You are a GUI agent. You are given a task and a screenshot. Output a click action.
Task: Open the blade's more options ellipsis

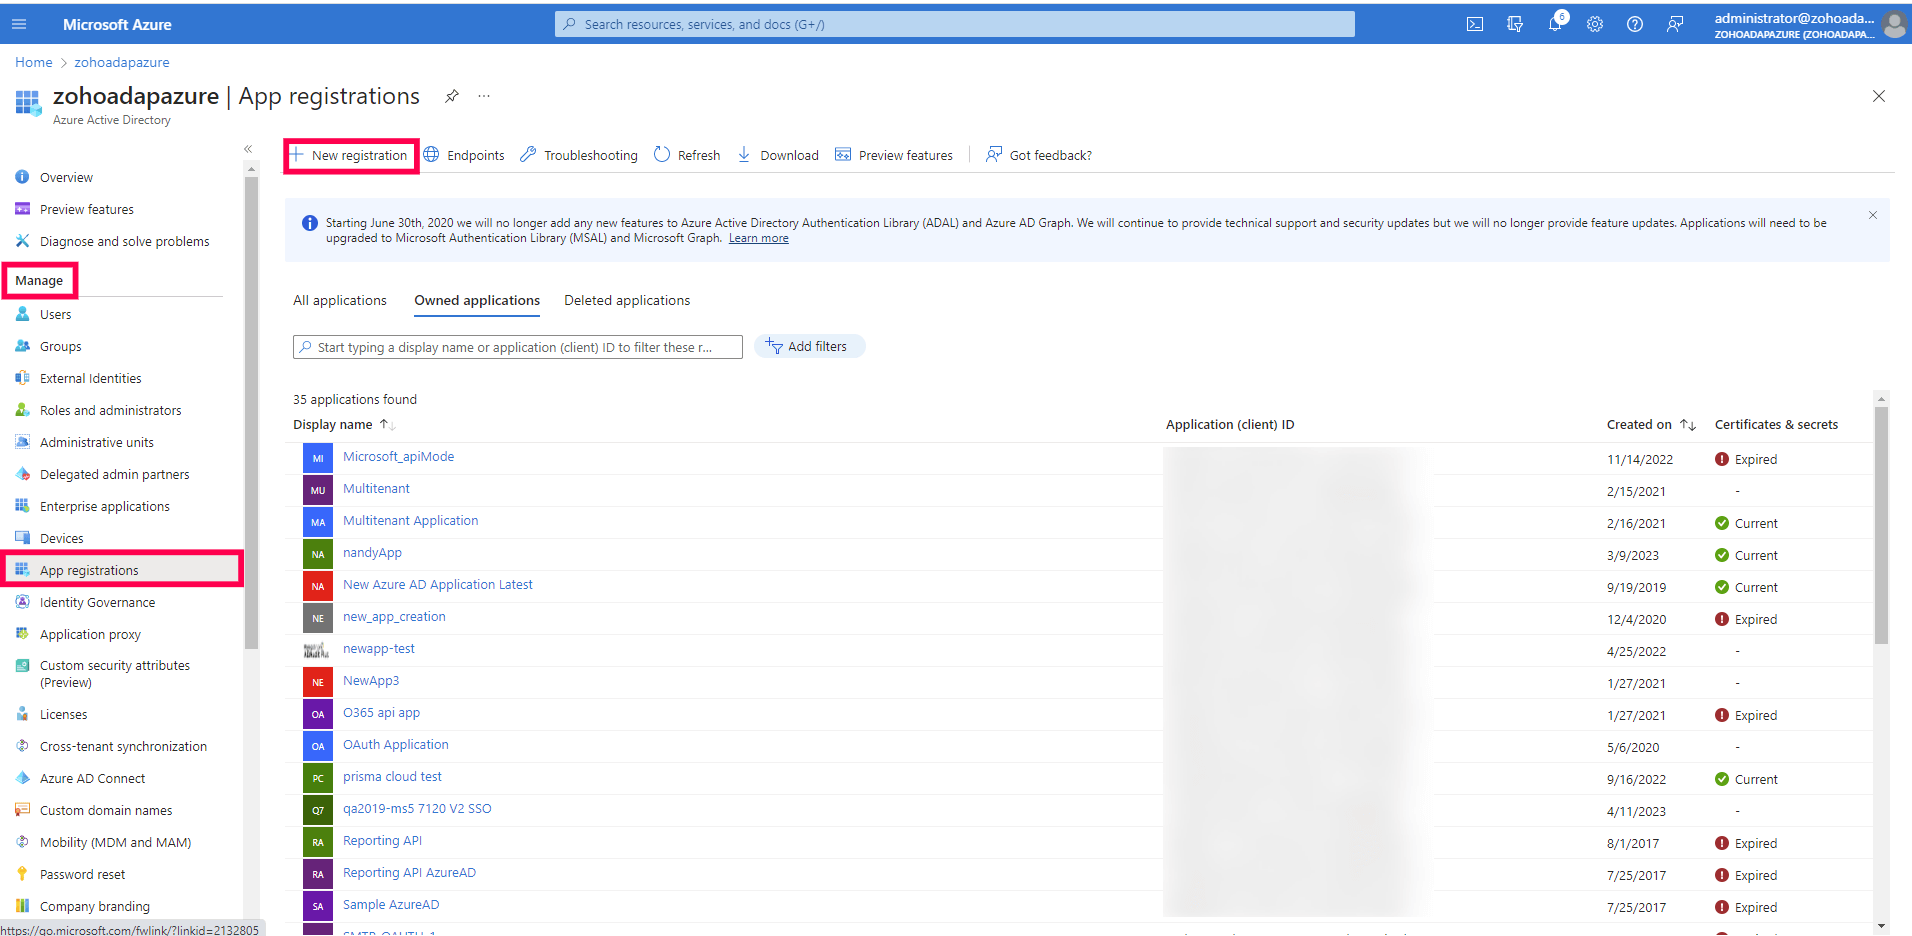tap(484, 96)
